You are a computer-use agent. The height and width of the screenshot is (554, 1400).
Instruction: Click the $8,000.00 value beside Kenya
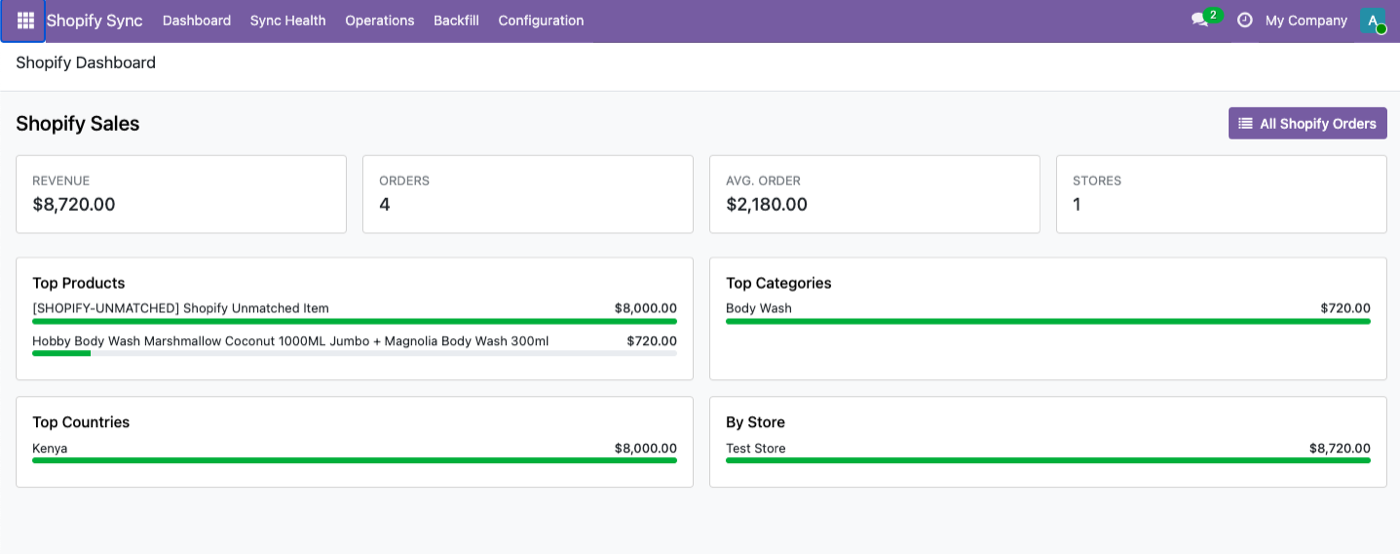pyautogui.click(x=646, y=448)
